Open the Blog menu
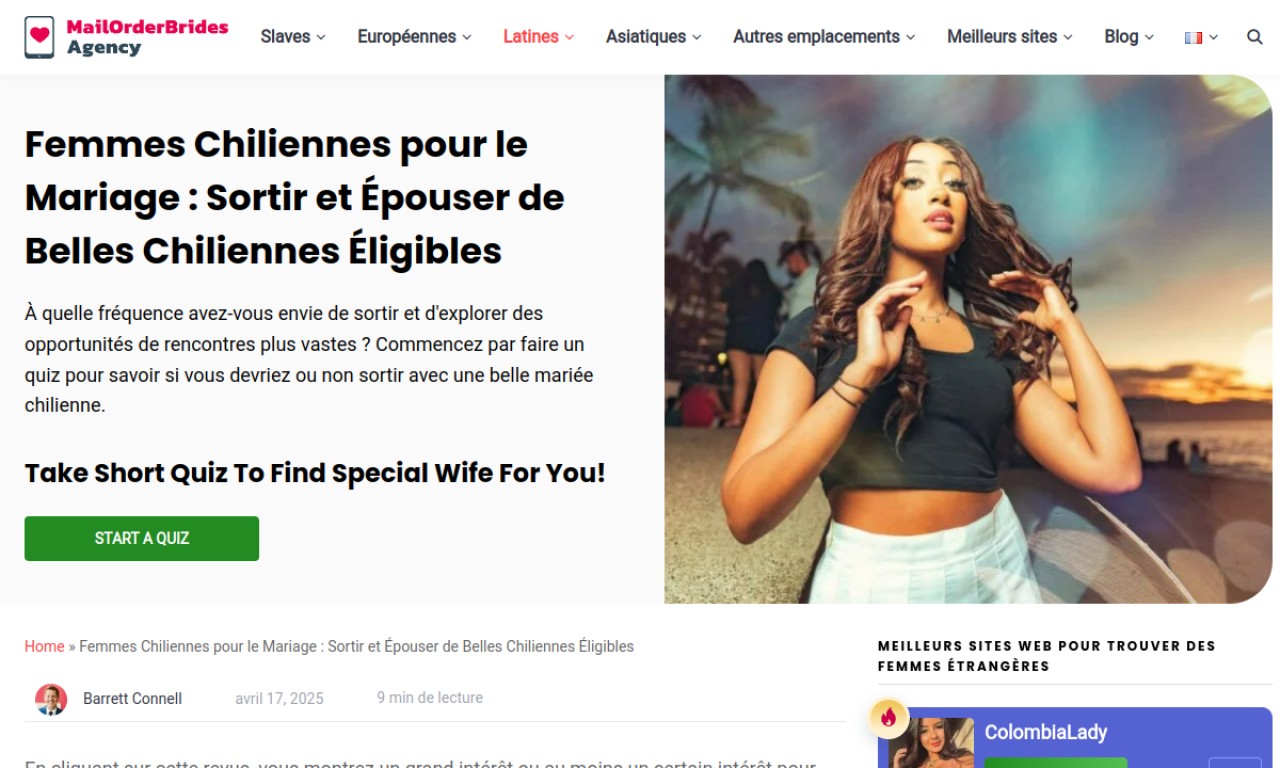 [1129, 37]
